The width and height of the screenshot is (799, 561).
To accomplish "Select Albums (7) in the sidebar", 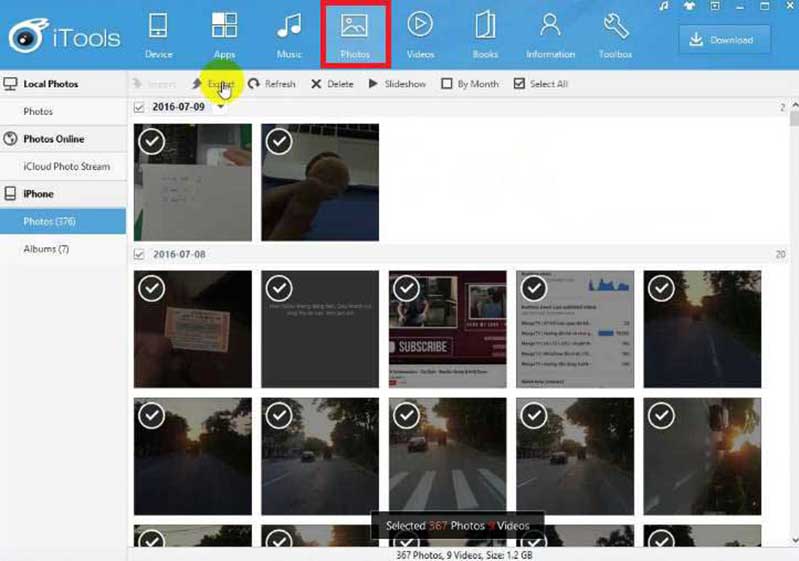I will [x=46, y=249].
